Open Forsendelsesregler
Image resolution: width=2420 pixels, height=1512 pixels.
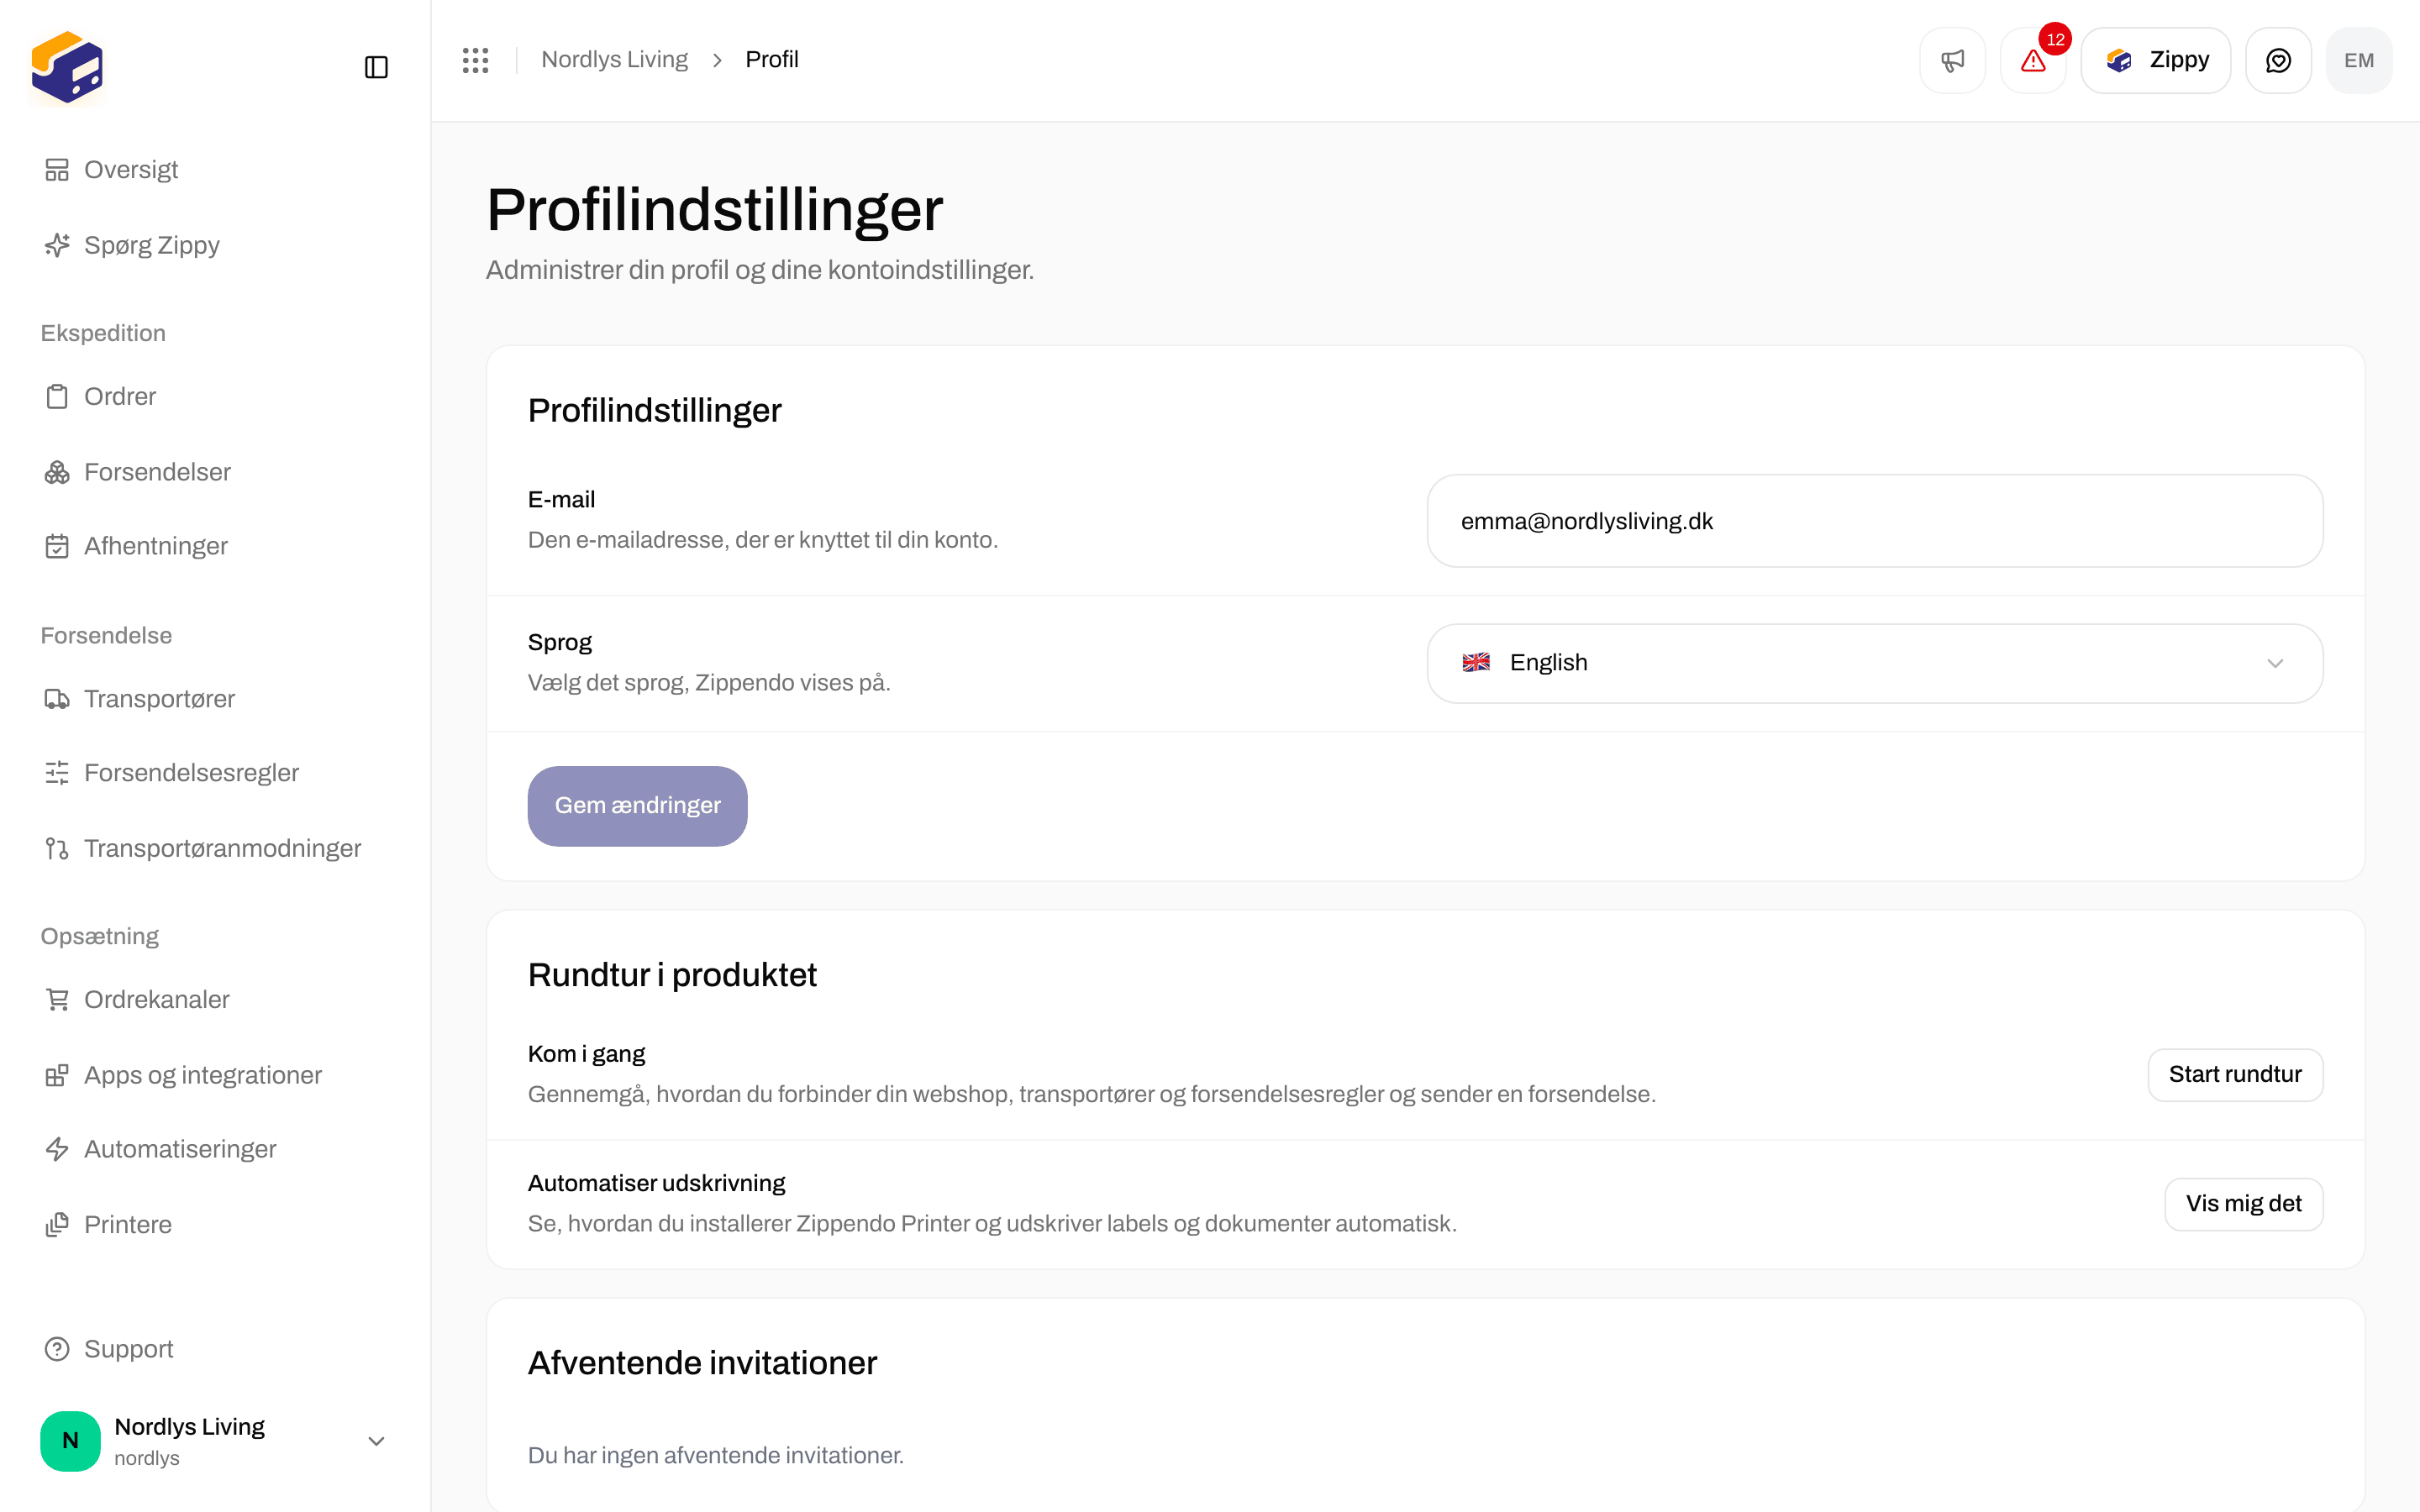point(215,773)
